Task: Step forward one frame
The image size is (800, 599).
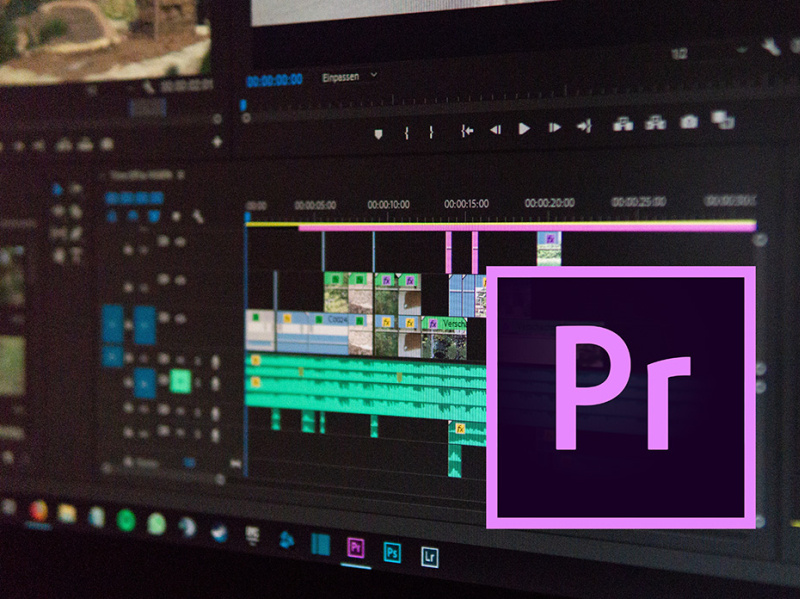Action: click(x=551, y=128)
